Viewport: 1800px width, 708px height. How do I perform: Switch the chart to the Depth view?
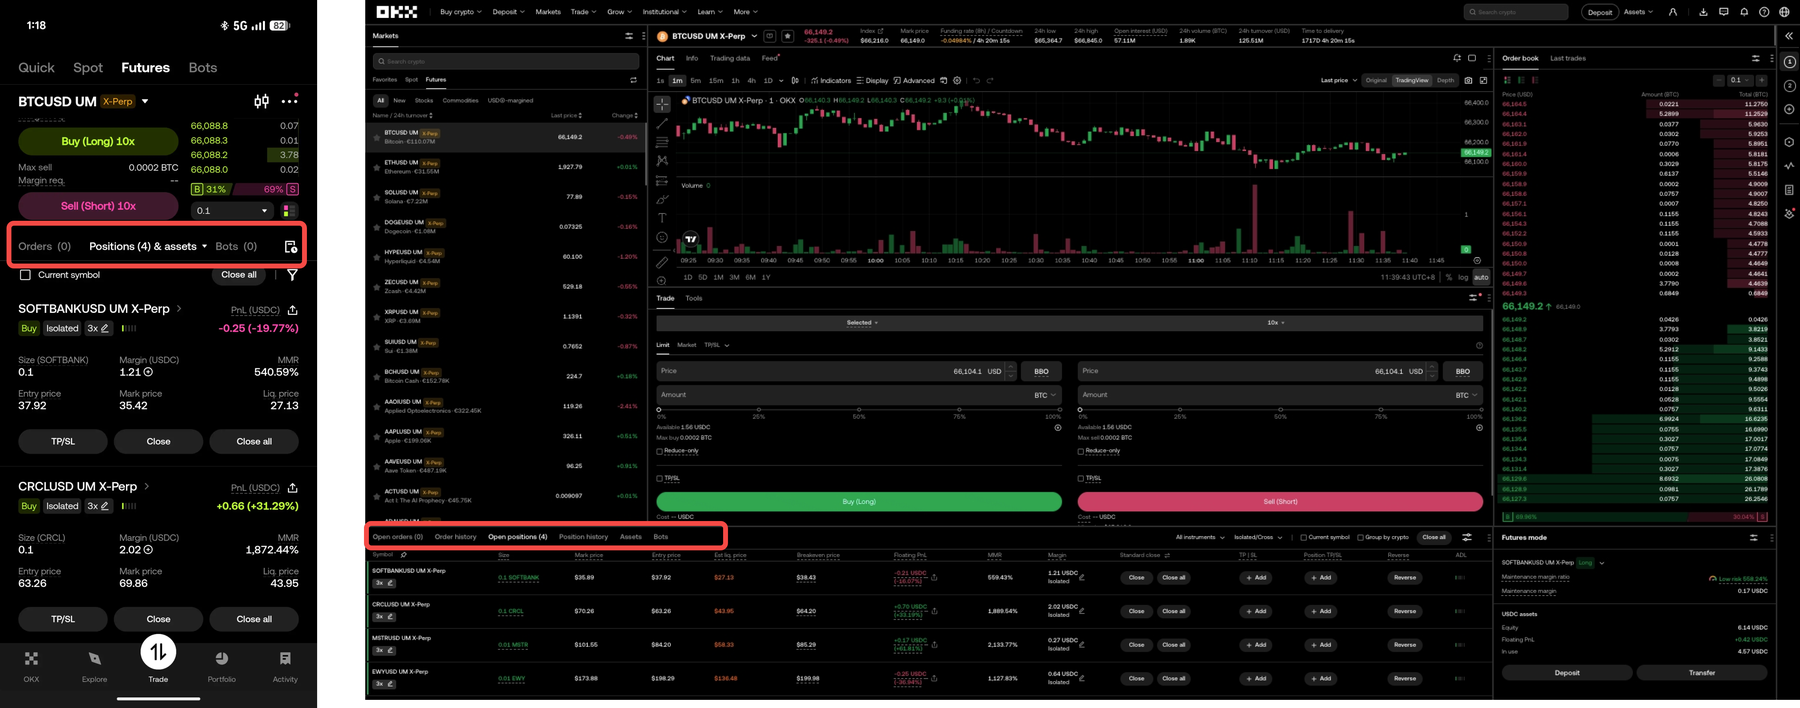pyautogui.click(x=1445, y=80)
